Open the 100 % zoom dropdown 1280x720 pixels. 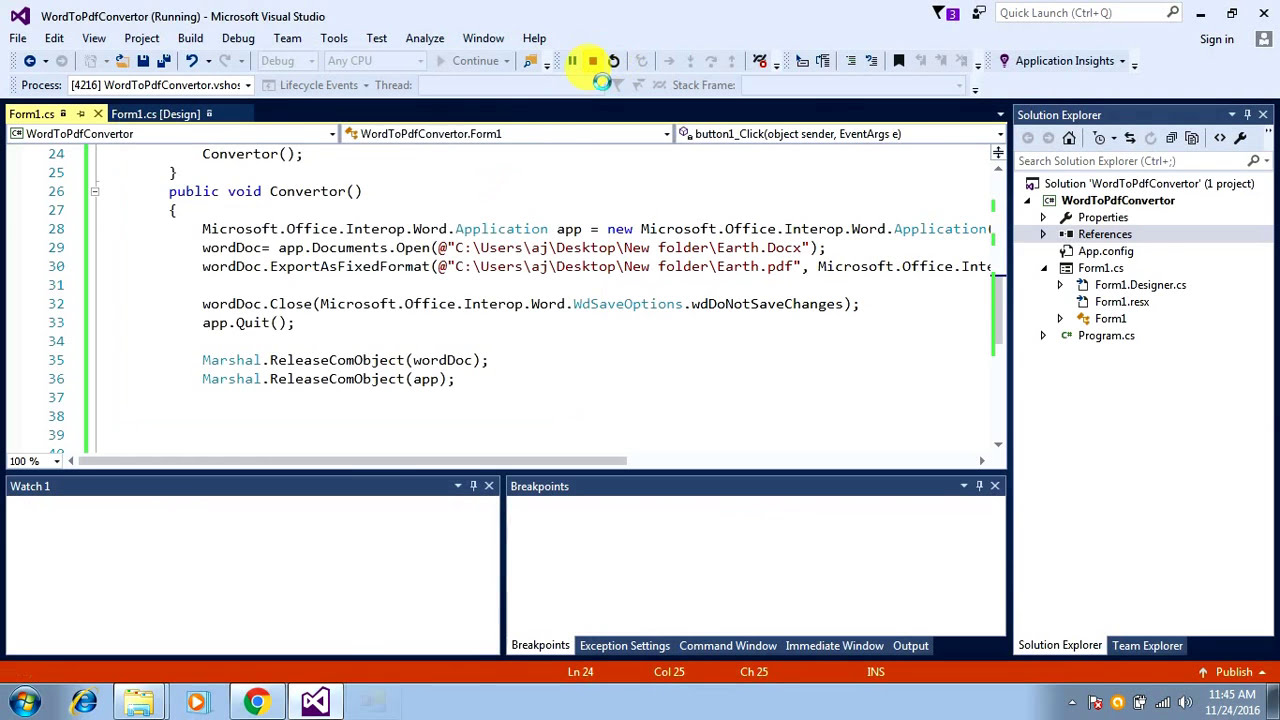point(57,461)
